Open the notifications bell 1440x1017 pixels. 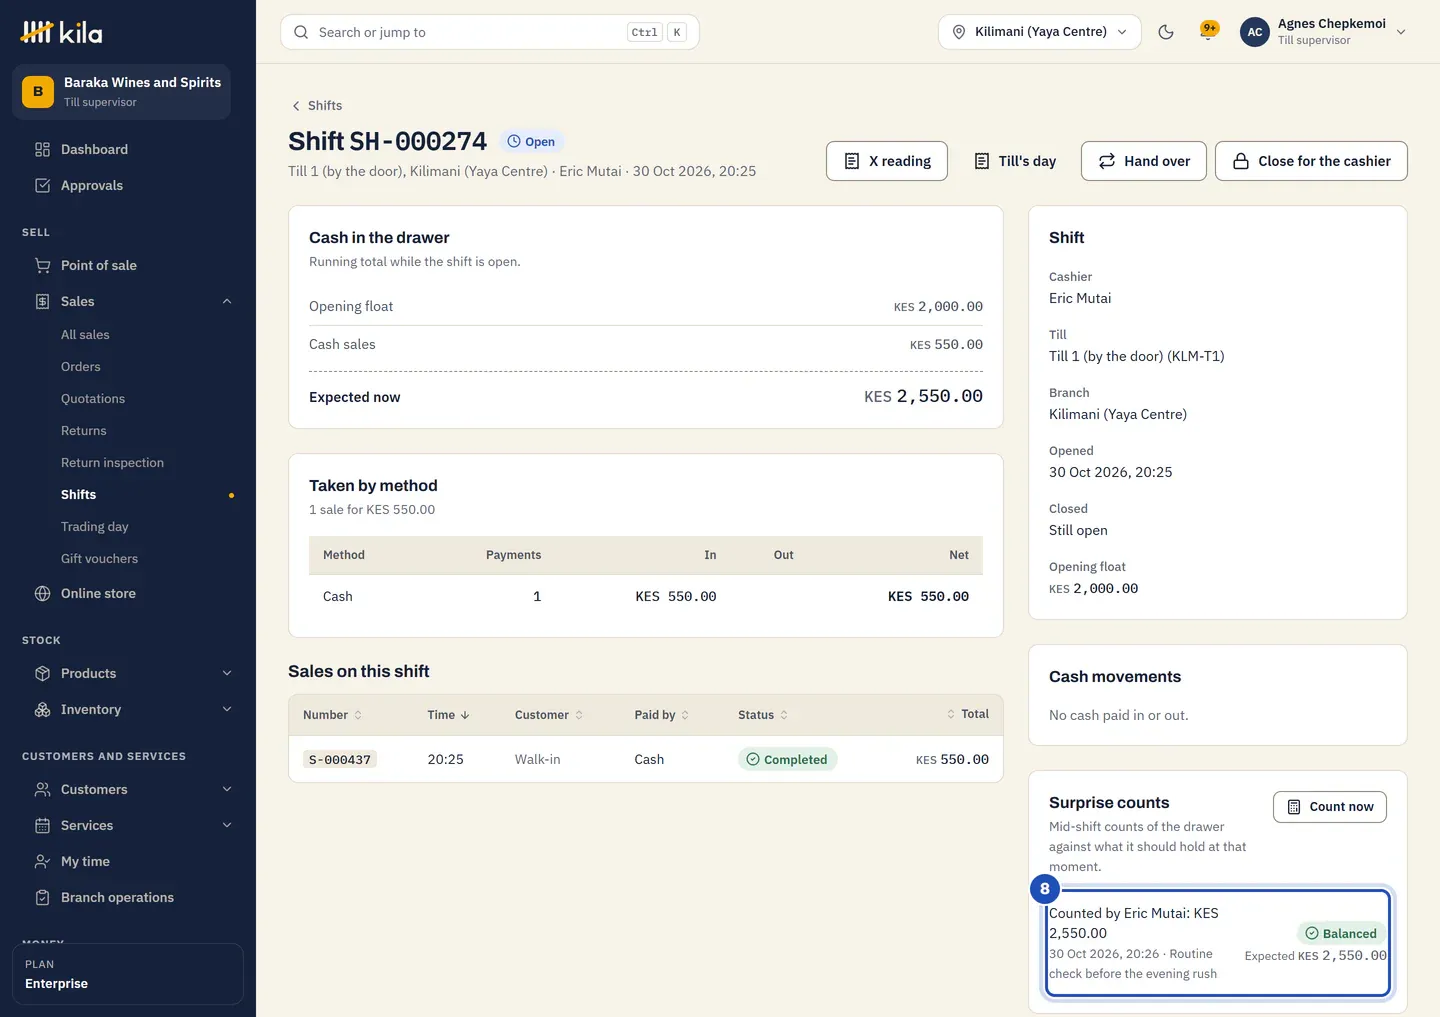tap(1209, 32)
